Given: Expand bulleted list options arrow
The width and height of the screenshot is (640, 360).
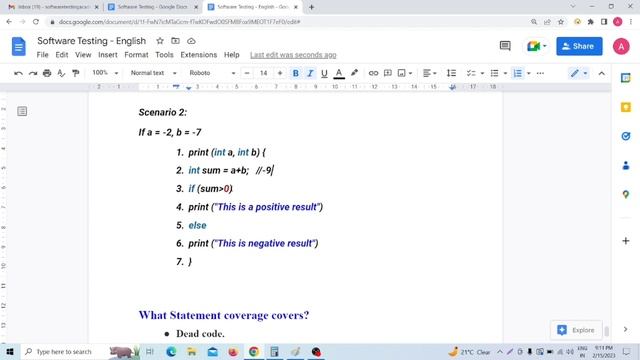Looking at the screenshot, I should click(505, 73).
